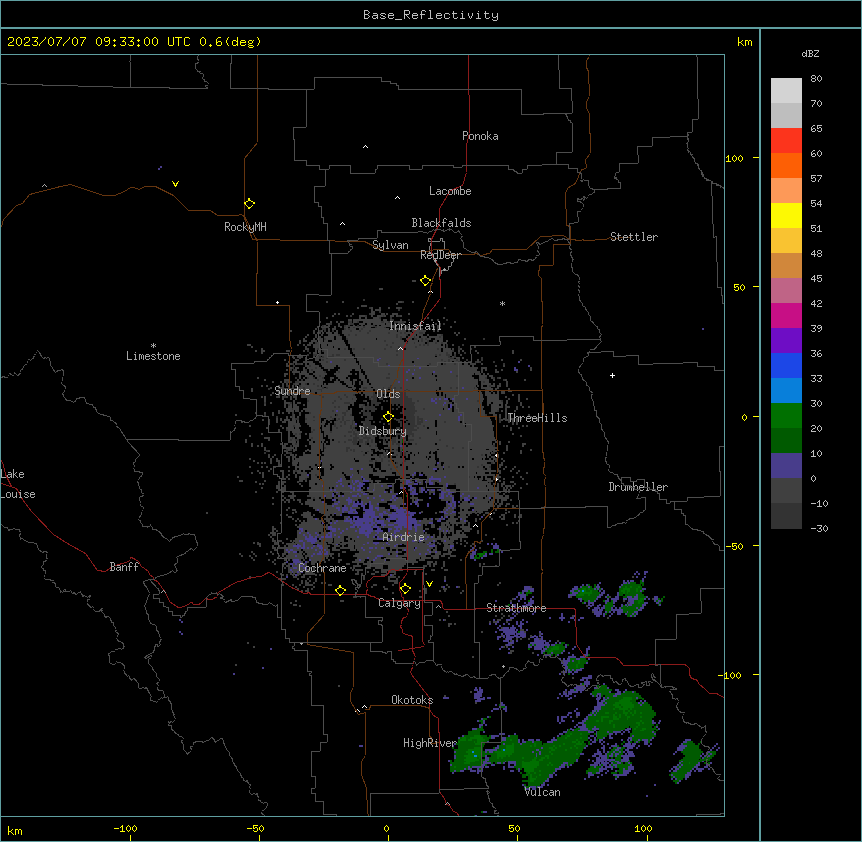Click the Okotoks label
Image resolution: width=862 pixels, height=842 pixels.
[412, 700]
